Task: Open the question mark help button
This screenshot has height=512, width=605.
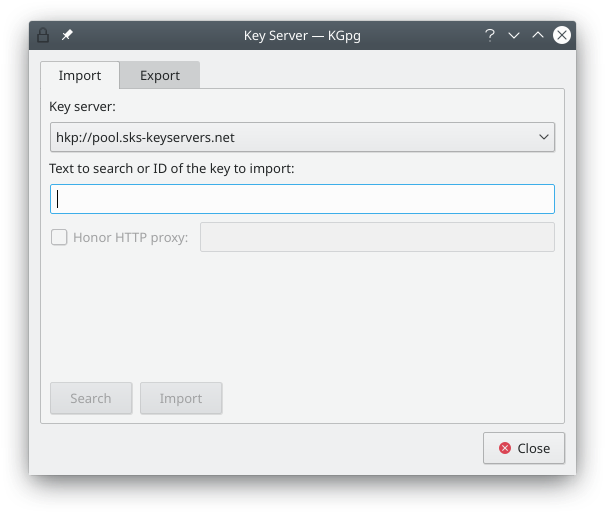Action: (490, 35)
